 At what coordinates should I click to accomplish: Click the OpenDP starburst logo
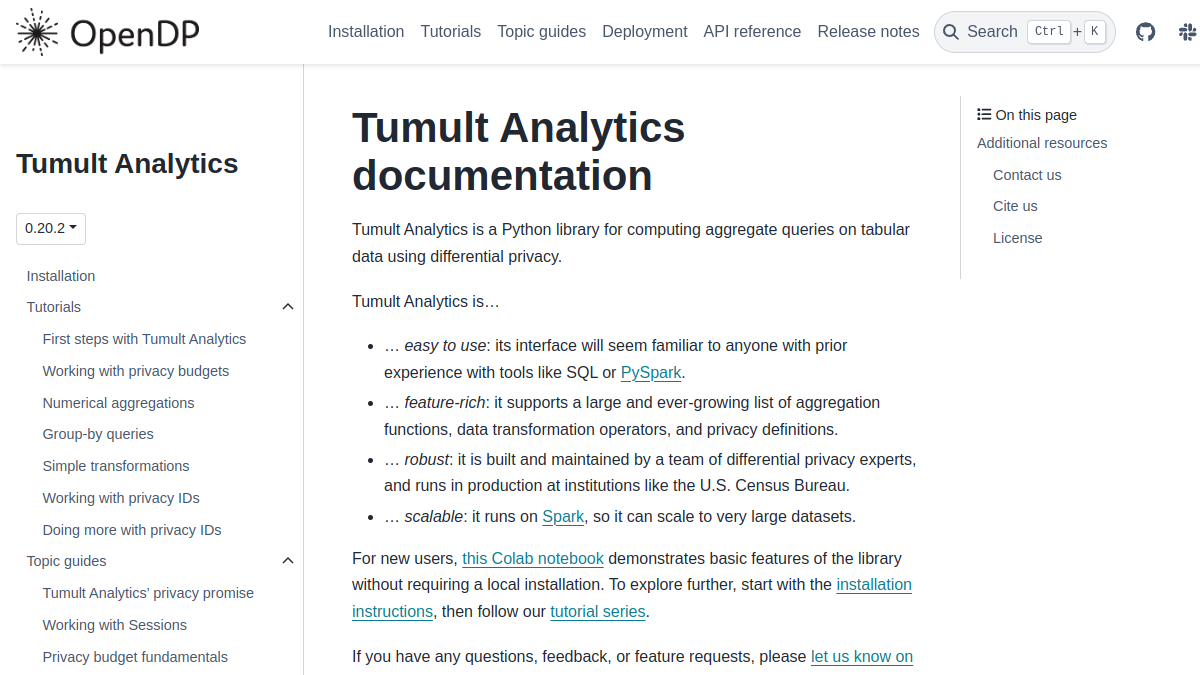(x=38, y=32)
